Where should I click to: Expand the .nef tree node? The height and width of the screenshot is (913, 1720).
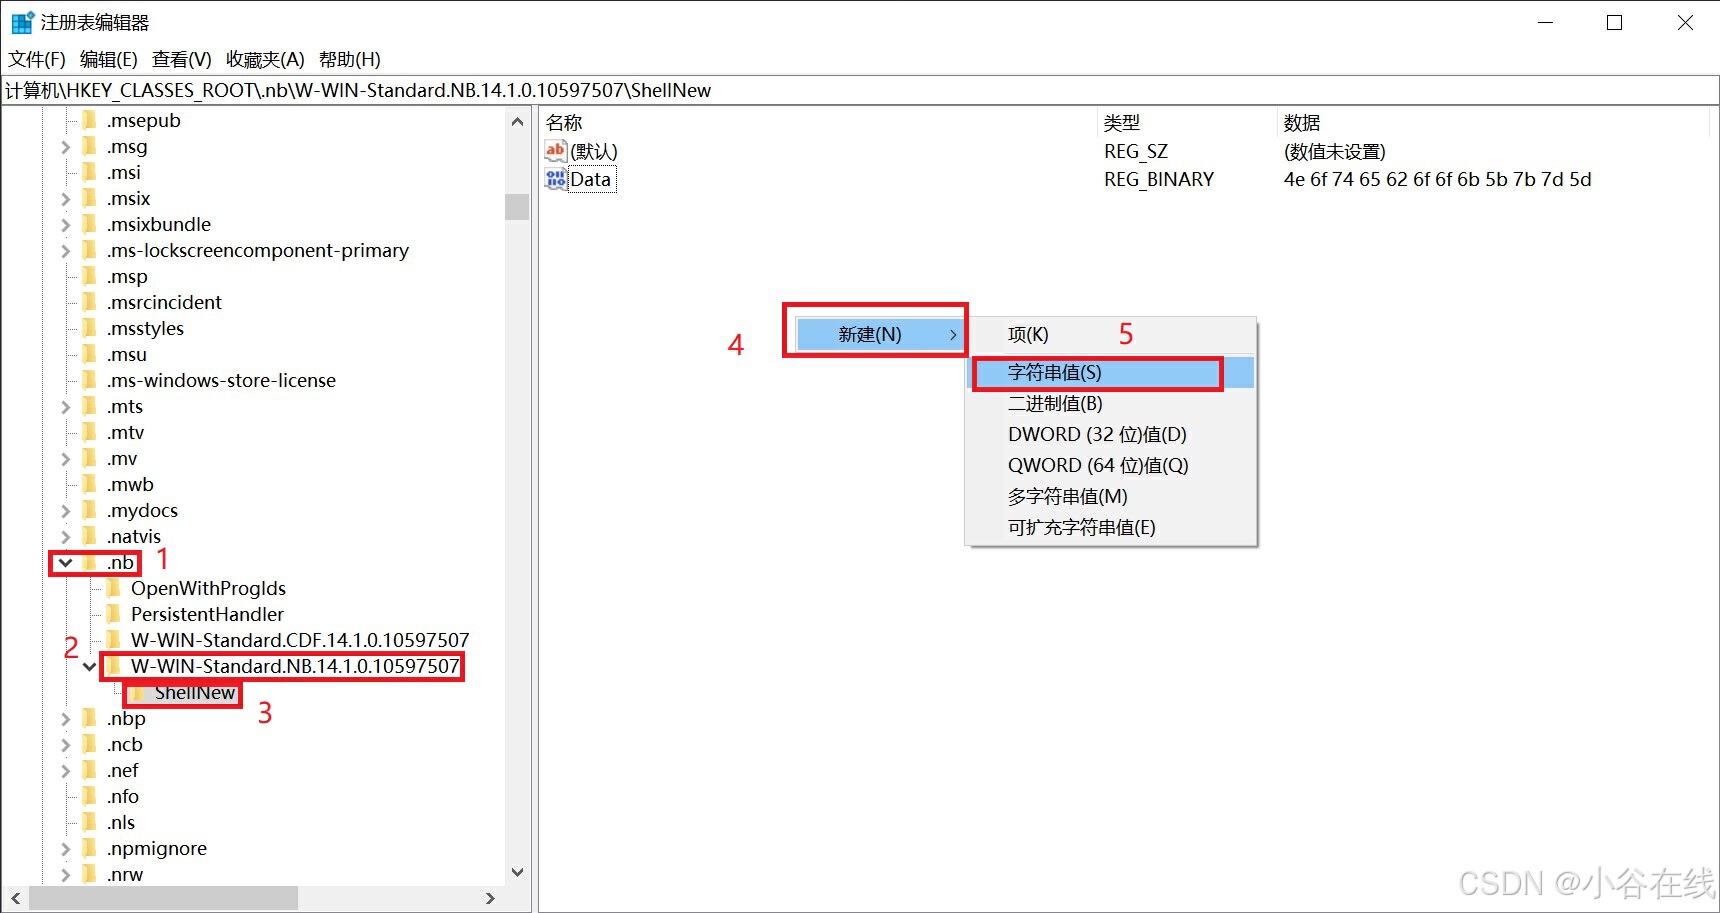pyautogui.click(x=66, y=770)
